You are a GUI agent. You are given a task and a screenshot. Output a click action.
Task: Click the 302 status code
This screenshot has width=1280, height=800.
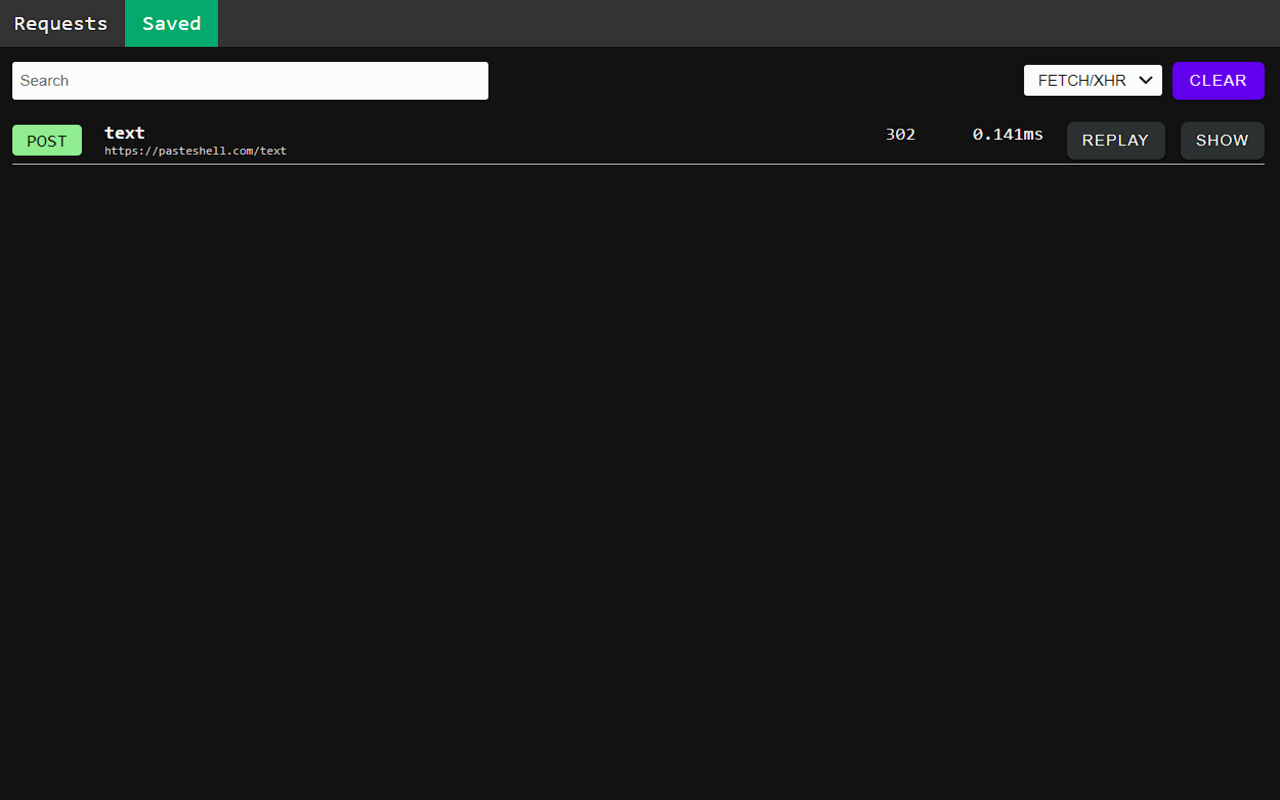[x=900, y=134]
